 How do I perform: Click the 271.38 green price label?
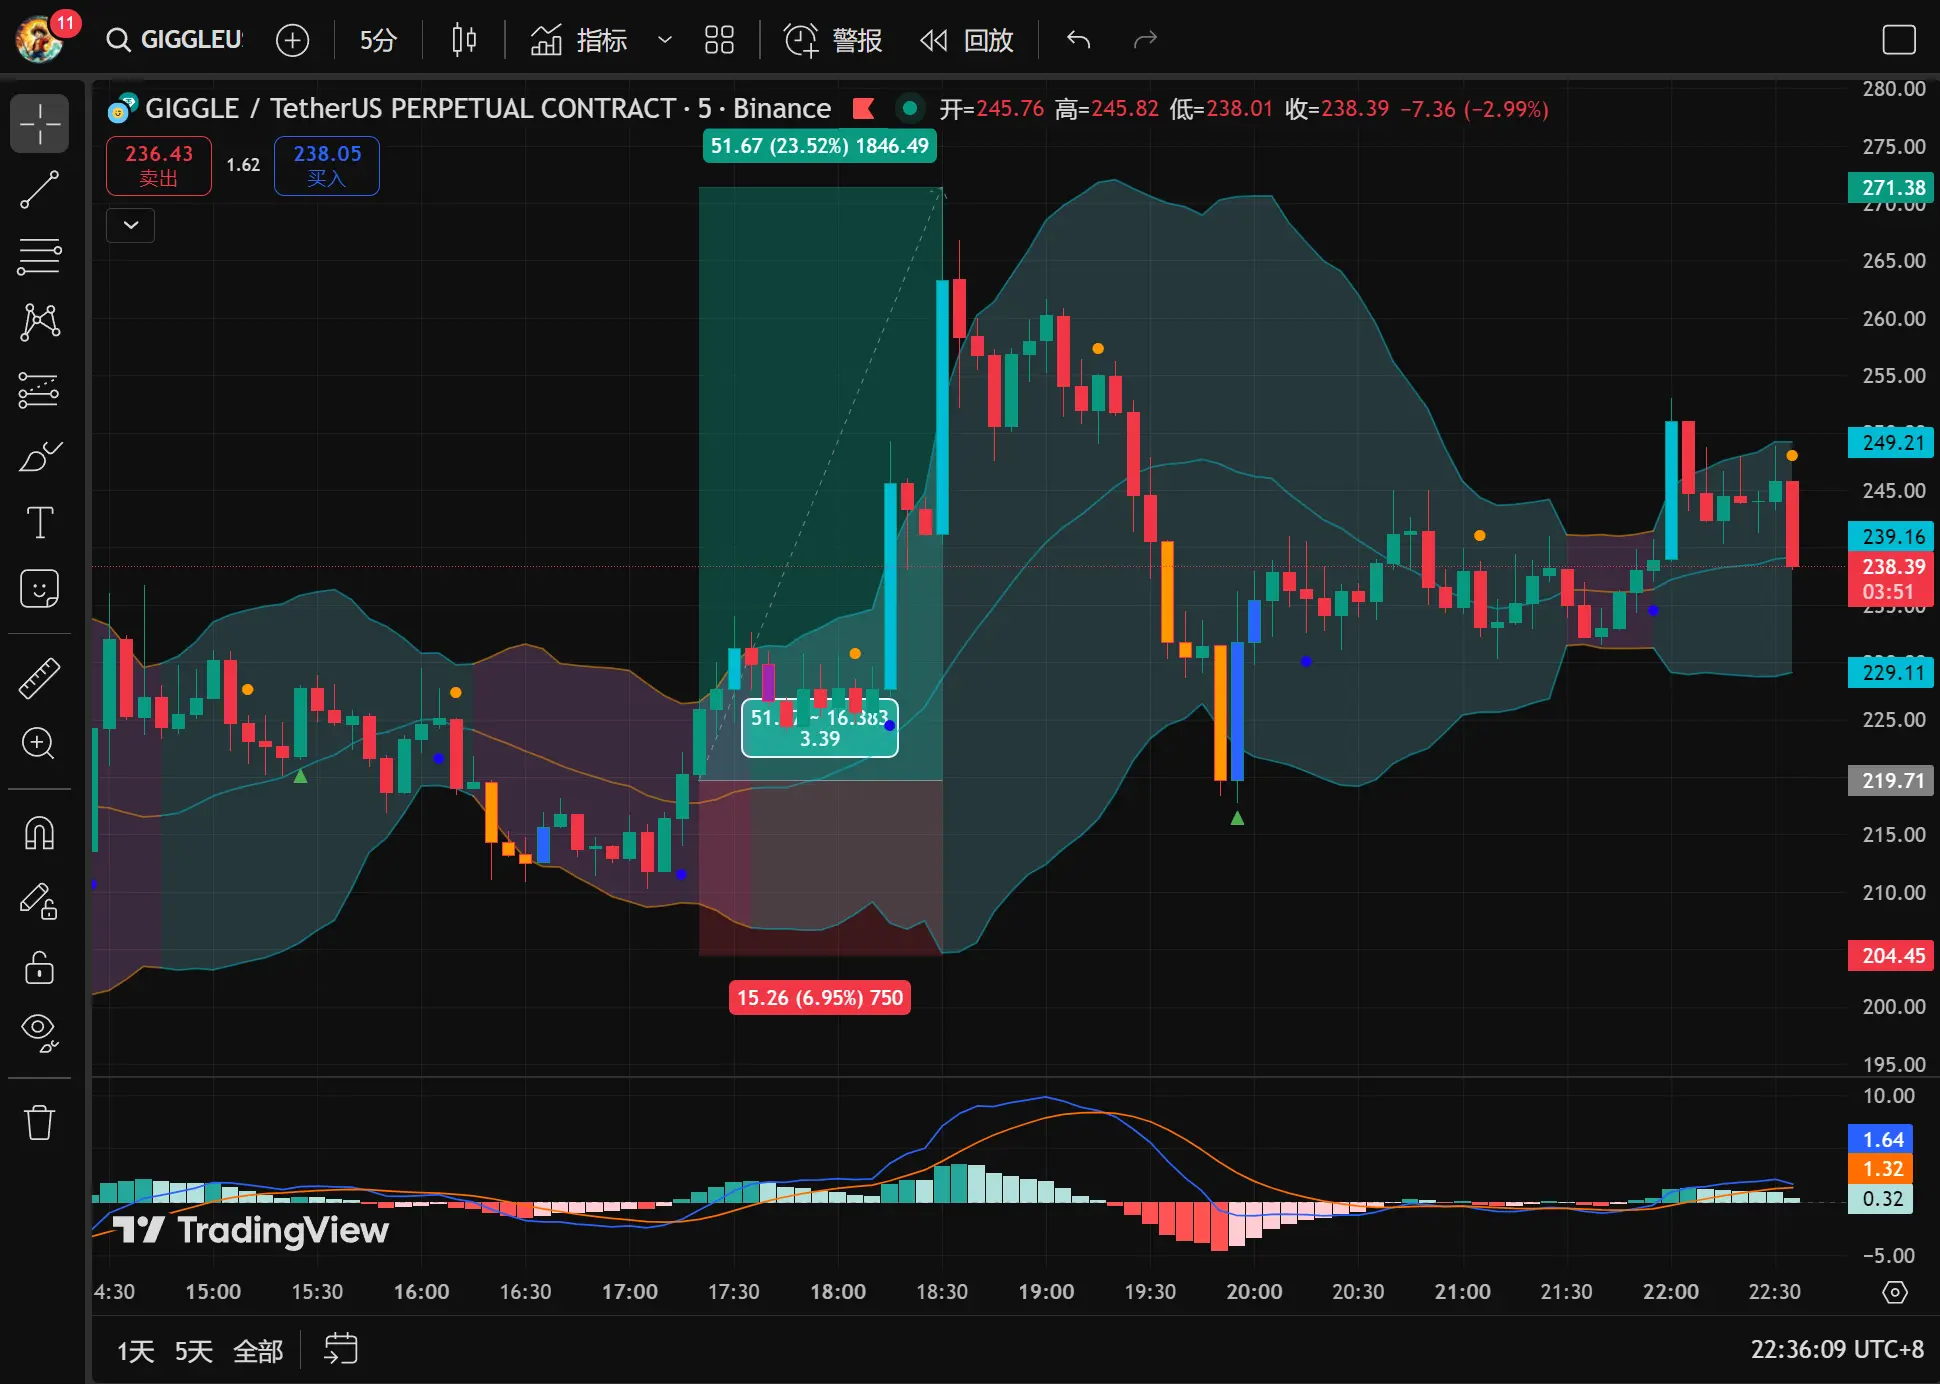[x=1891, y=188]
